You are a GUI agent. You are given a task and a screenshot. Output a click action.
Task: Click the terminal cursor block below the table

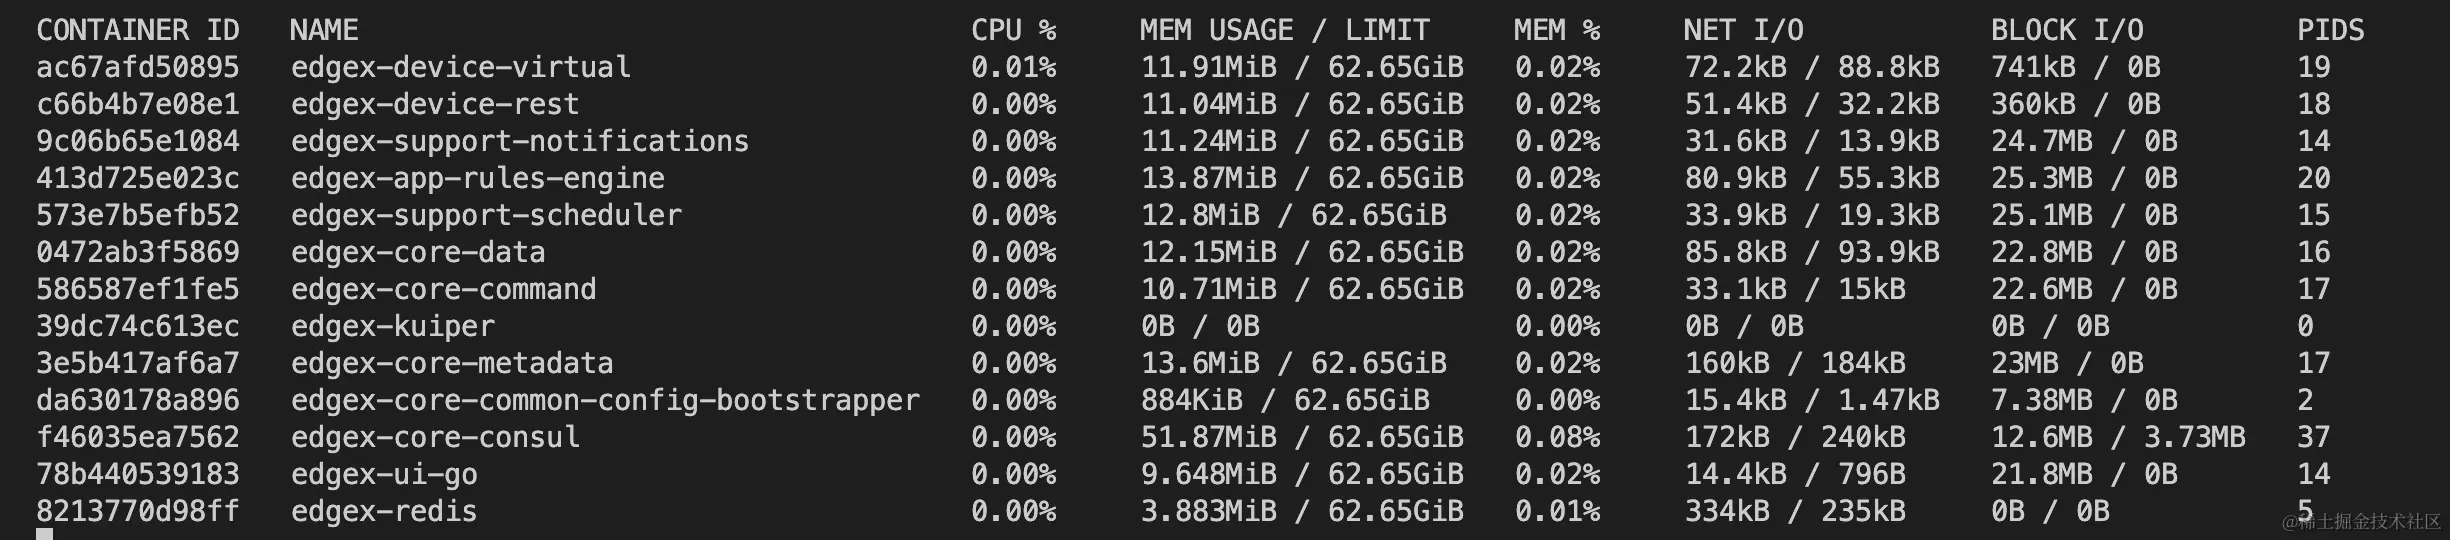click(x=45, y=535)
